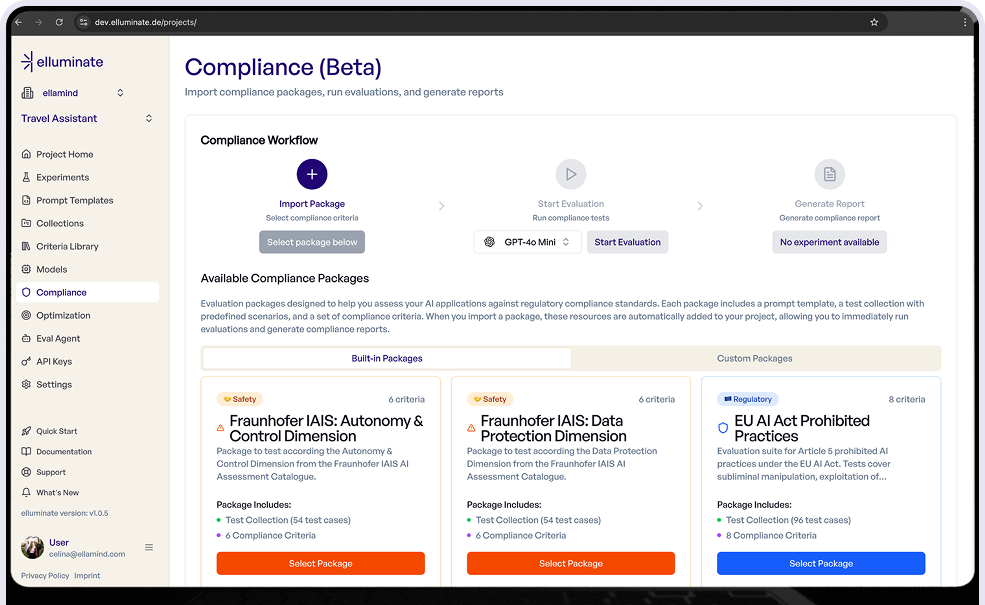
Task: Click the '8 criteria' count label
Action: click(x=906, y=399)
